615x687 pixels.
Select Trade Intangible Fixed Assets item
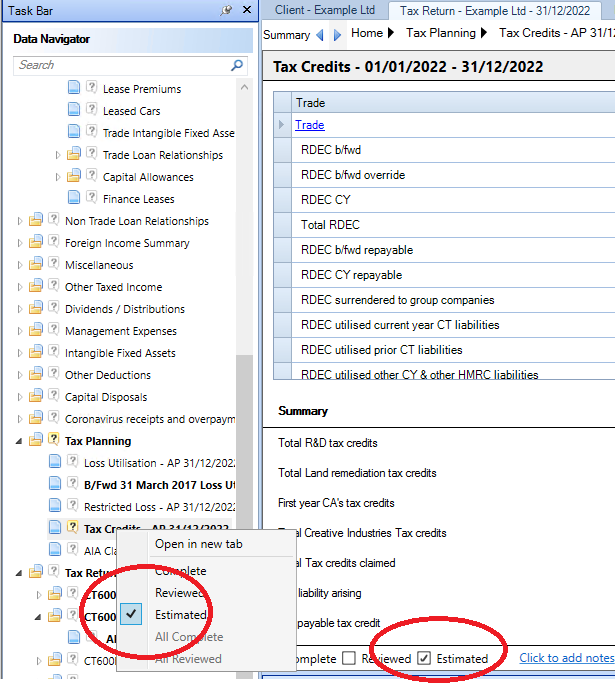pyautogui.click(x=169, y=133)
